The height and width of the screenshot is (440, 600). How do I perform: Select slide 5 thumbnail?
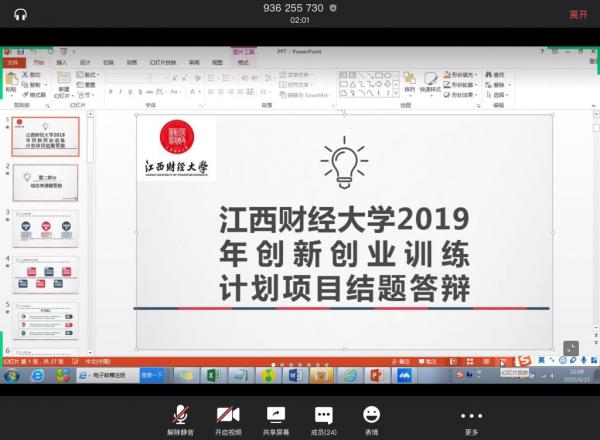coord(46,321)
